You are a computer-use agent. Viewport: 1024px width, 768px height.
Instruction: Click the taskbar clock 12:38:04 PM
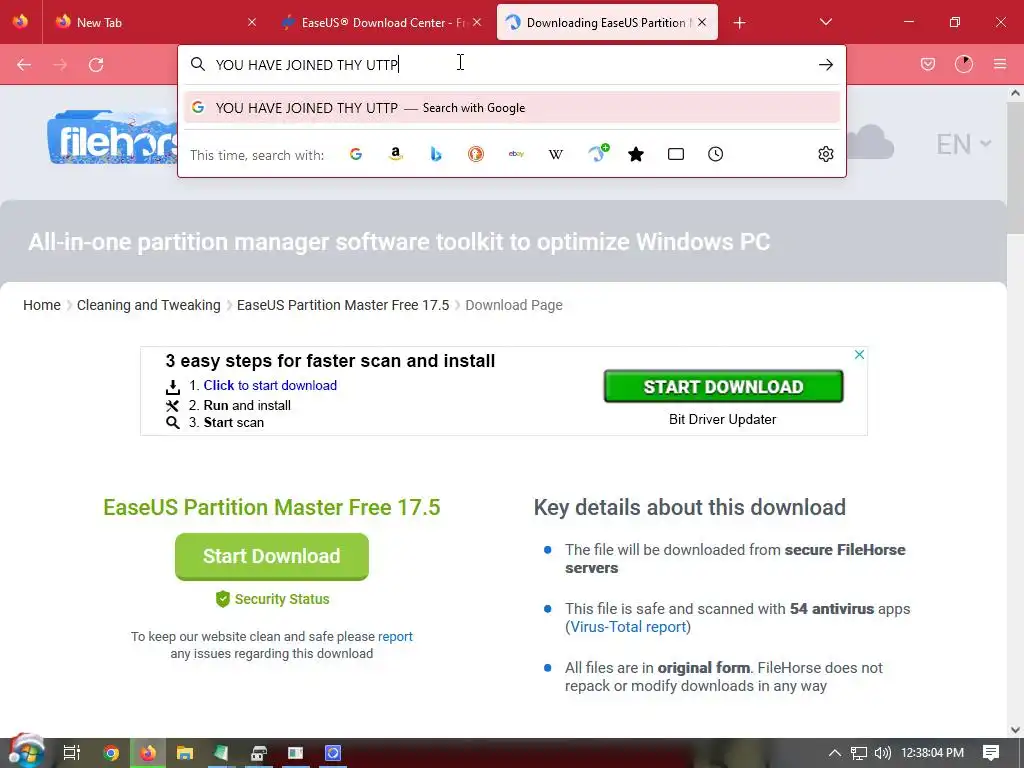coord(932,753)
